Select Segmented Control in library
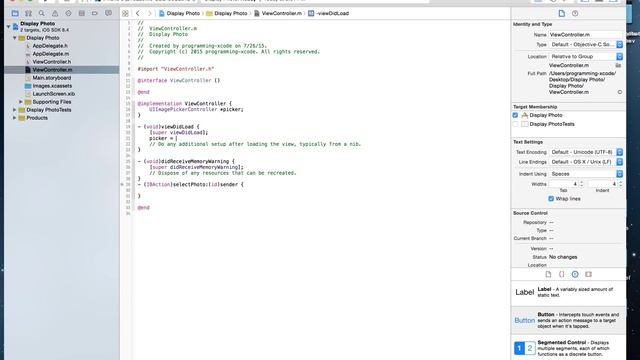Screen dimensions: 640x360 pyautogui.click(x=568, y=348)
